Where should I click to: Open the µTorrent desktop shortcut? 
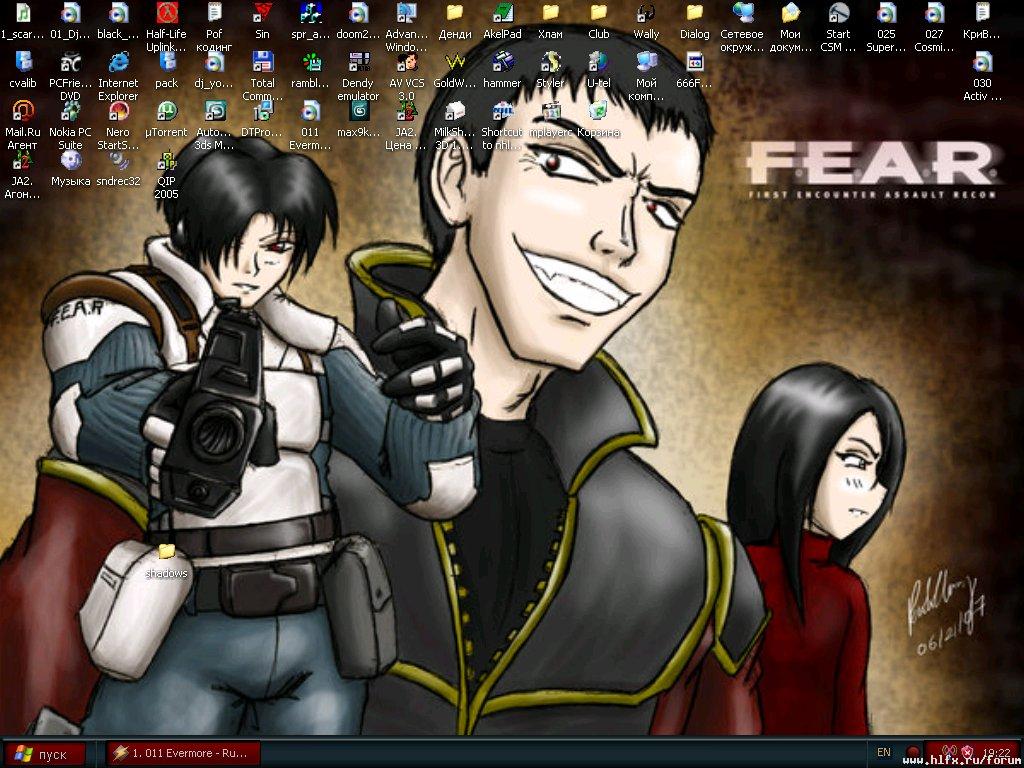(x=166, y=110)
